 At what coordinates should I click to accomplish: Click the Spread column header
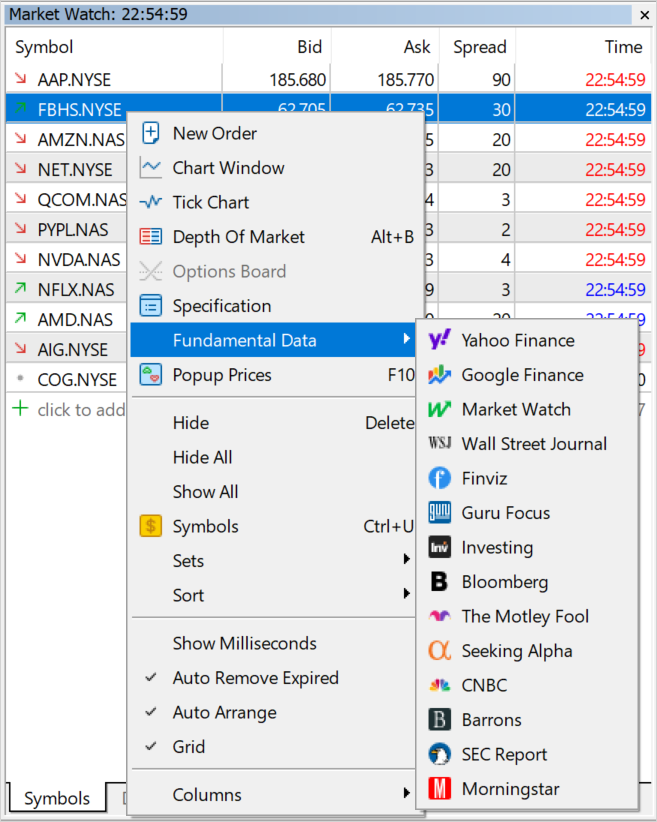[479, 47]
